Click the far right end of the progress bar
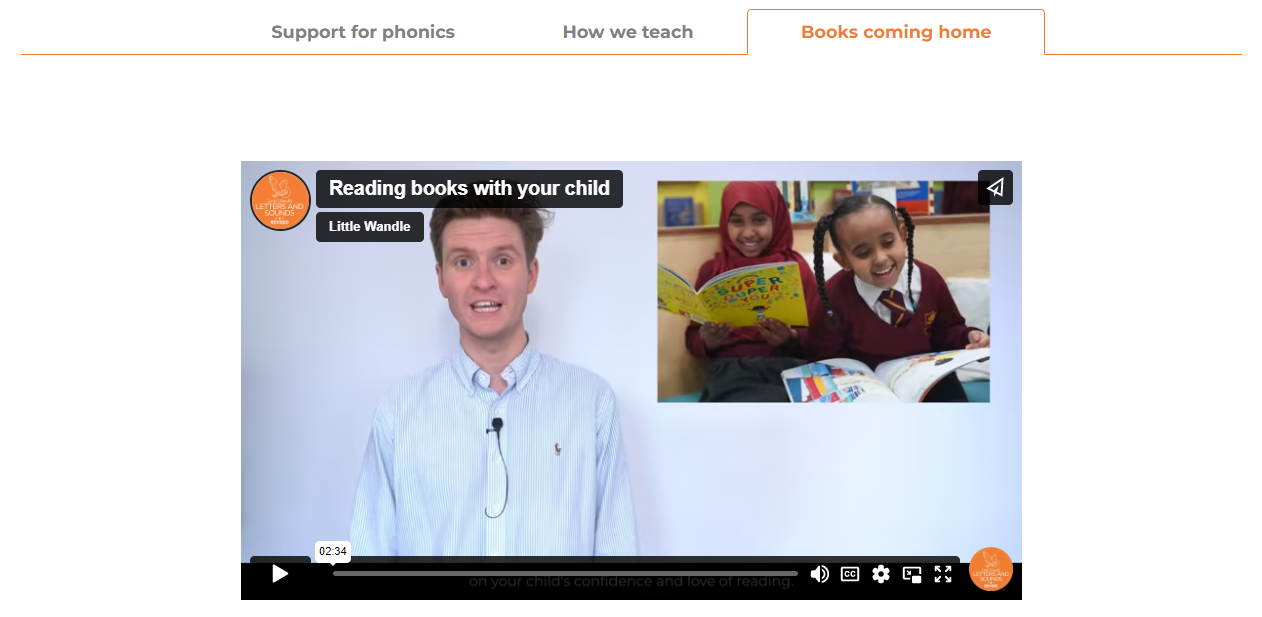Screen dimensions: 1262x617 [x=795, y=574]
